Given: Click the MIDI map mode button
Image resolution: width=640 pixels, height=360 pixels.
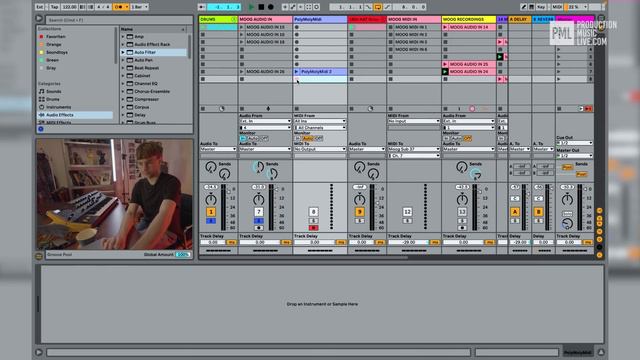Looking at the screenshot, I should (x=557, y=7).
